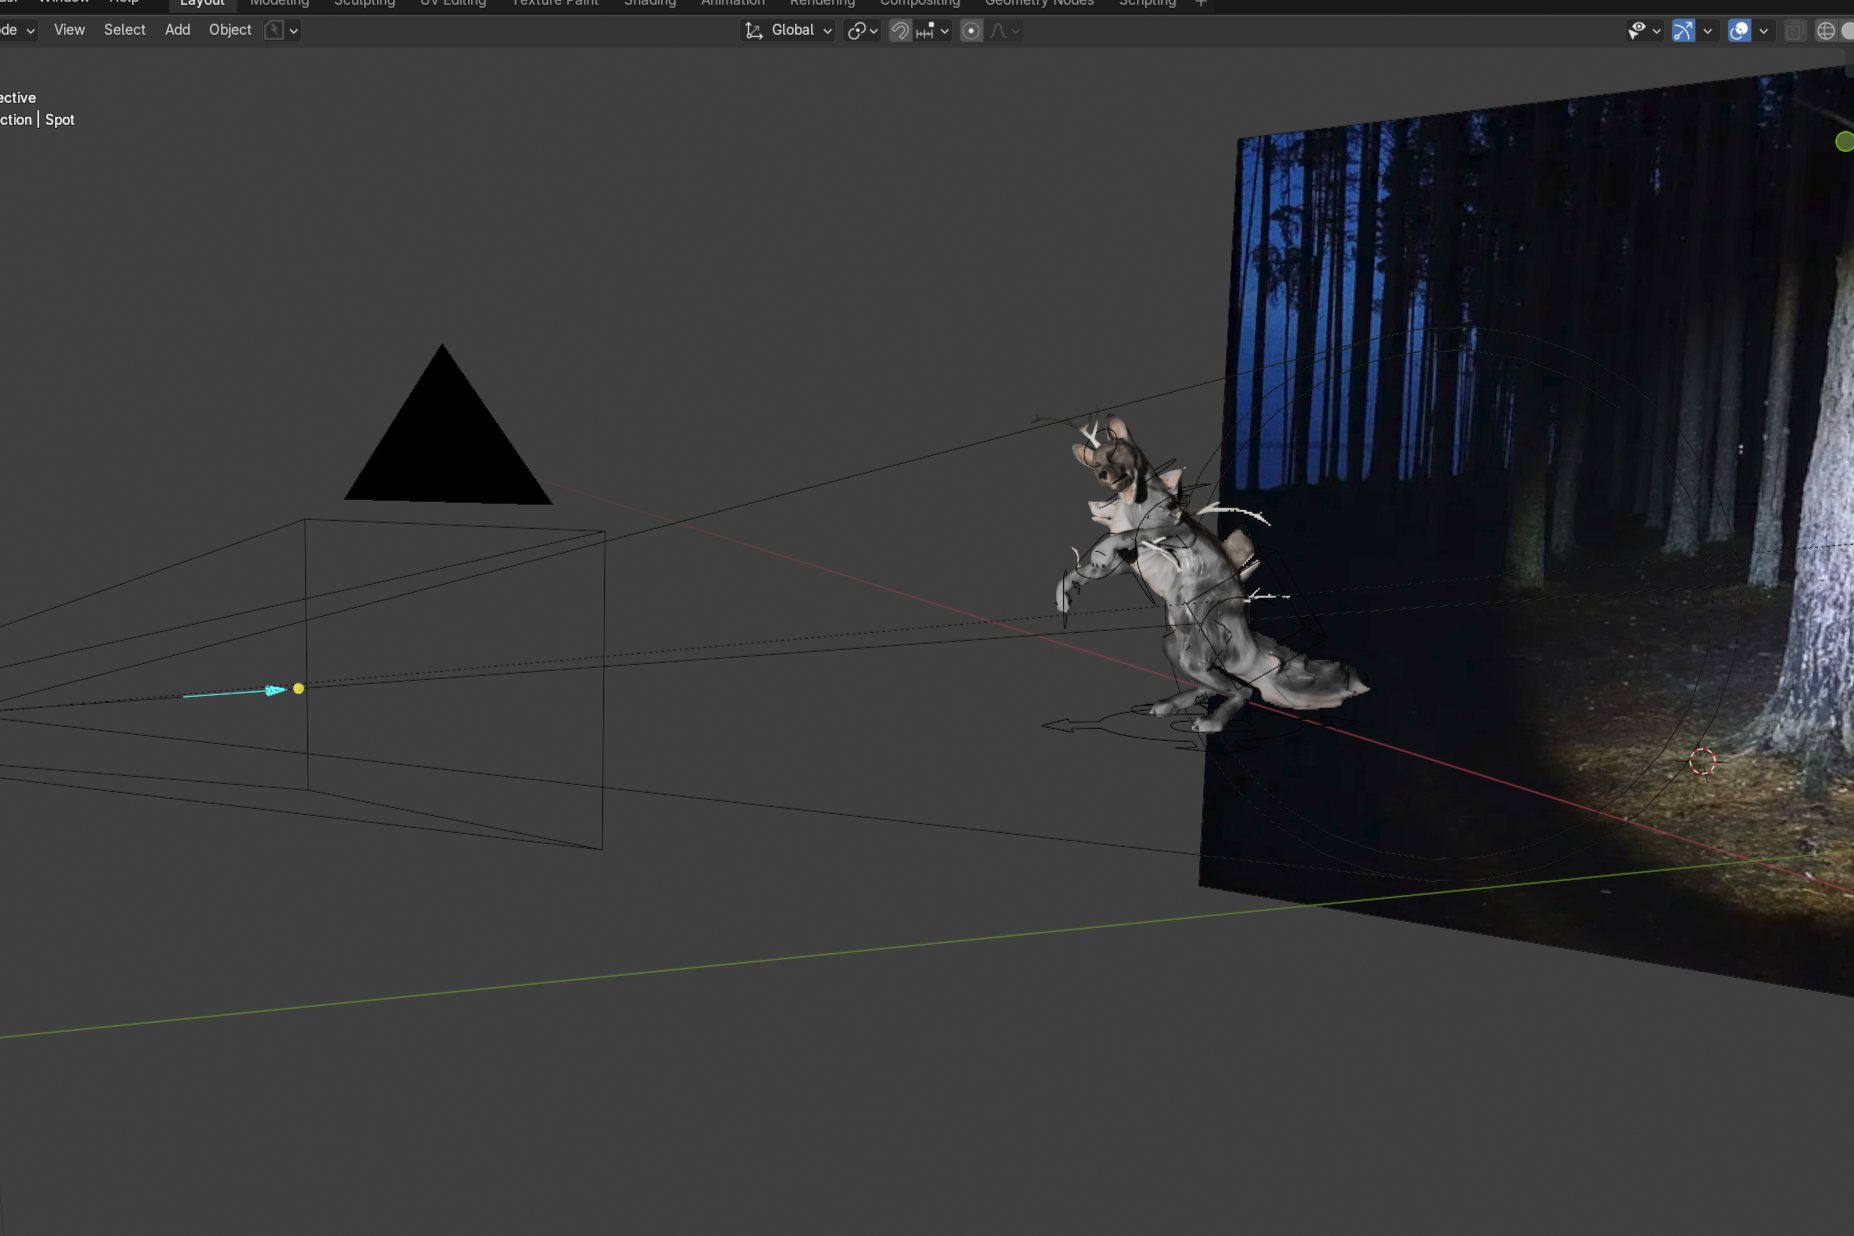The image size is (1854, 1236).
Task: Open the View menu
Action: coord(69,30)
